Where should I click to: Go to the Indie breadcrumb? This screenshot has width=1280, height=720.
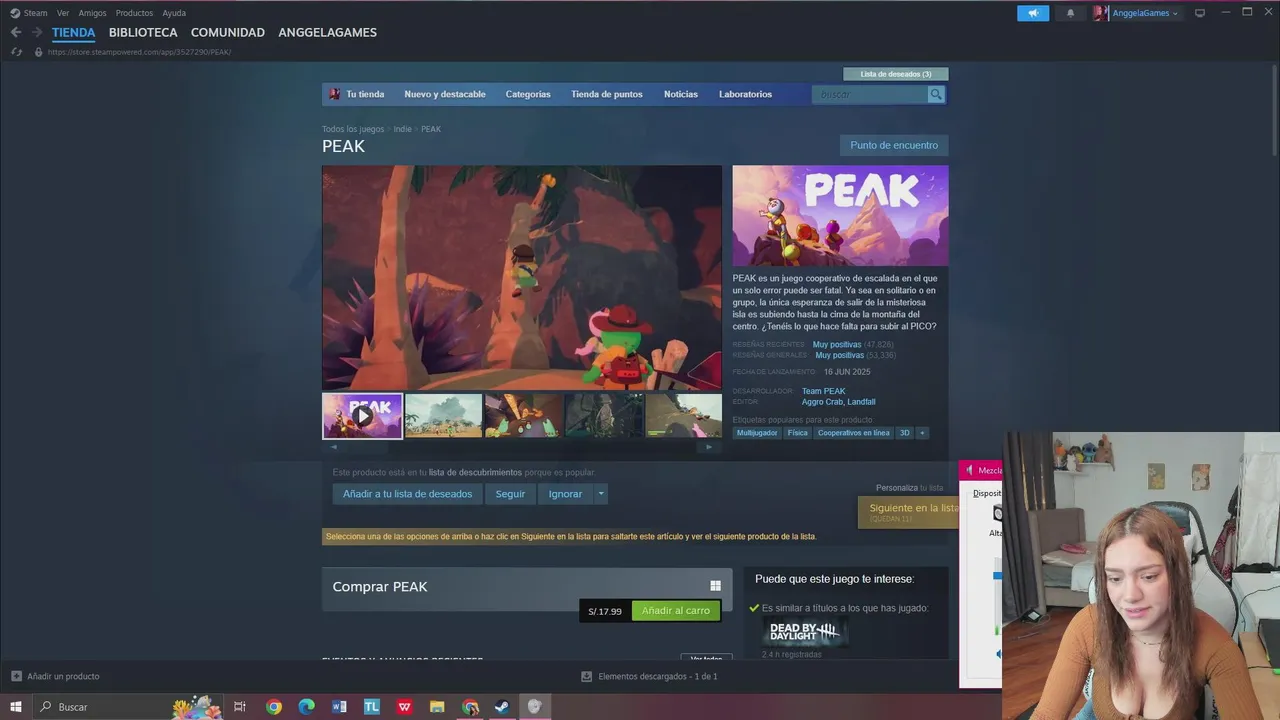pos(402,129)
